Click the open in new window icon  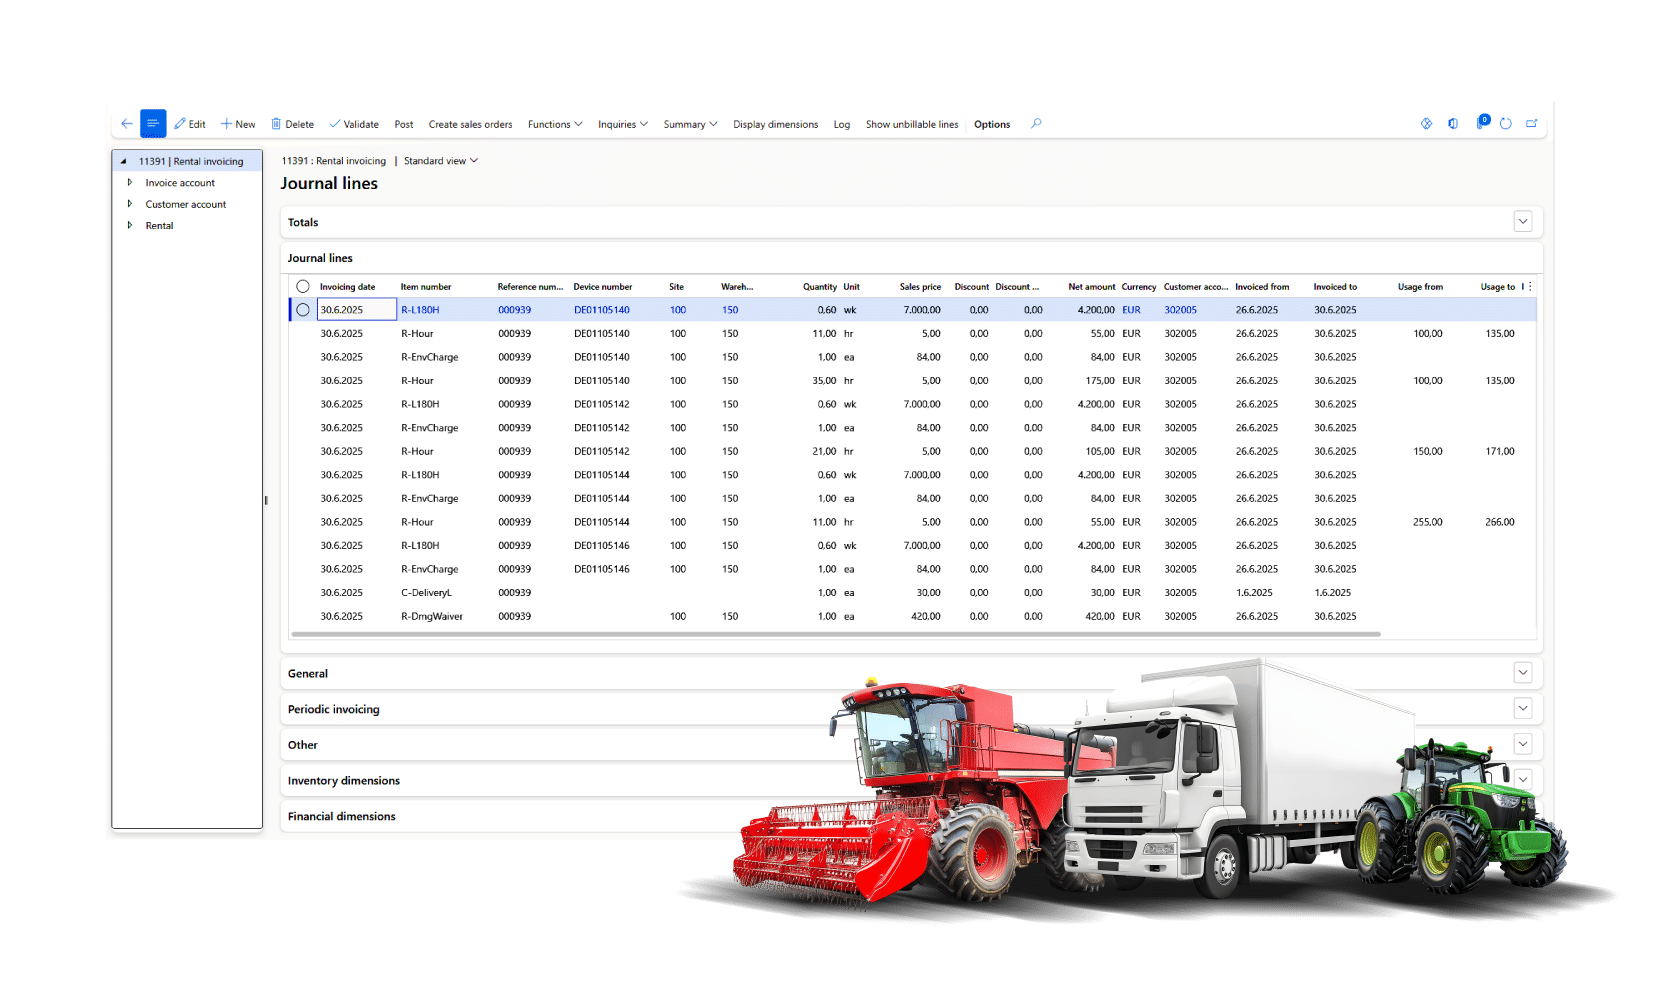click(1531, 124)
